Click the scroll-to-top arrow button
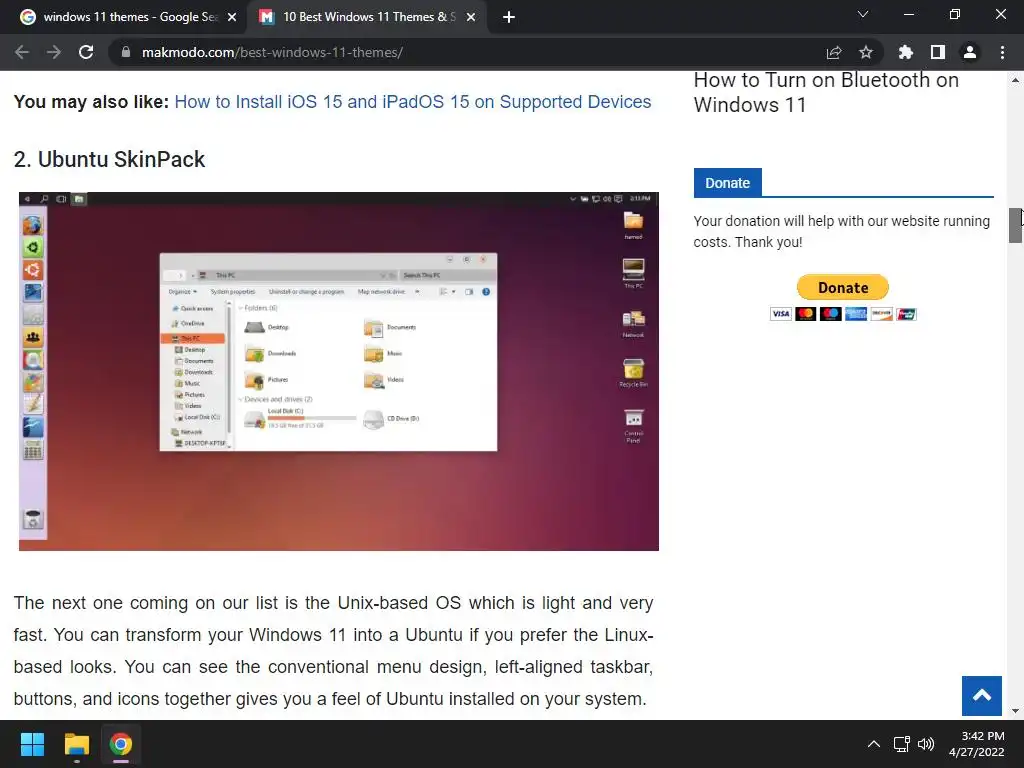The image size is (1024, 768). pos(982,696)
